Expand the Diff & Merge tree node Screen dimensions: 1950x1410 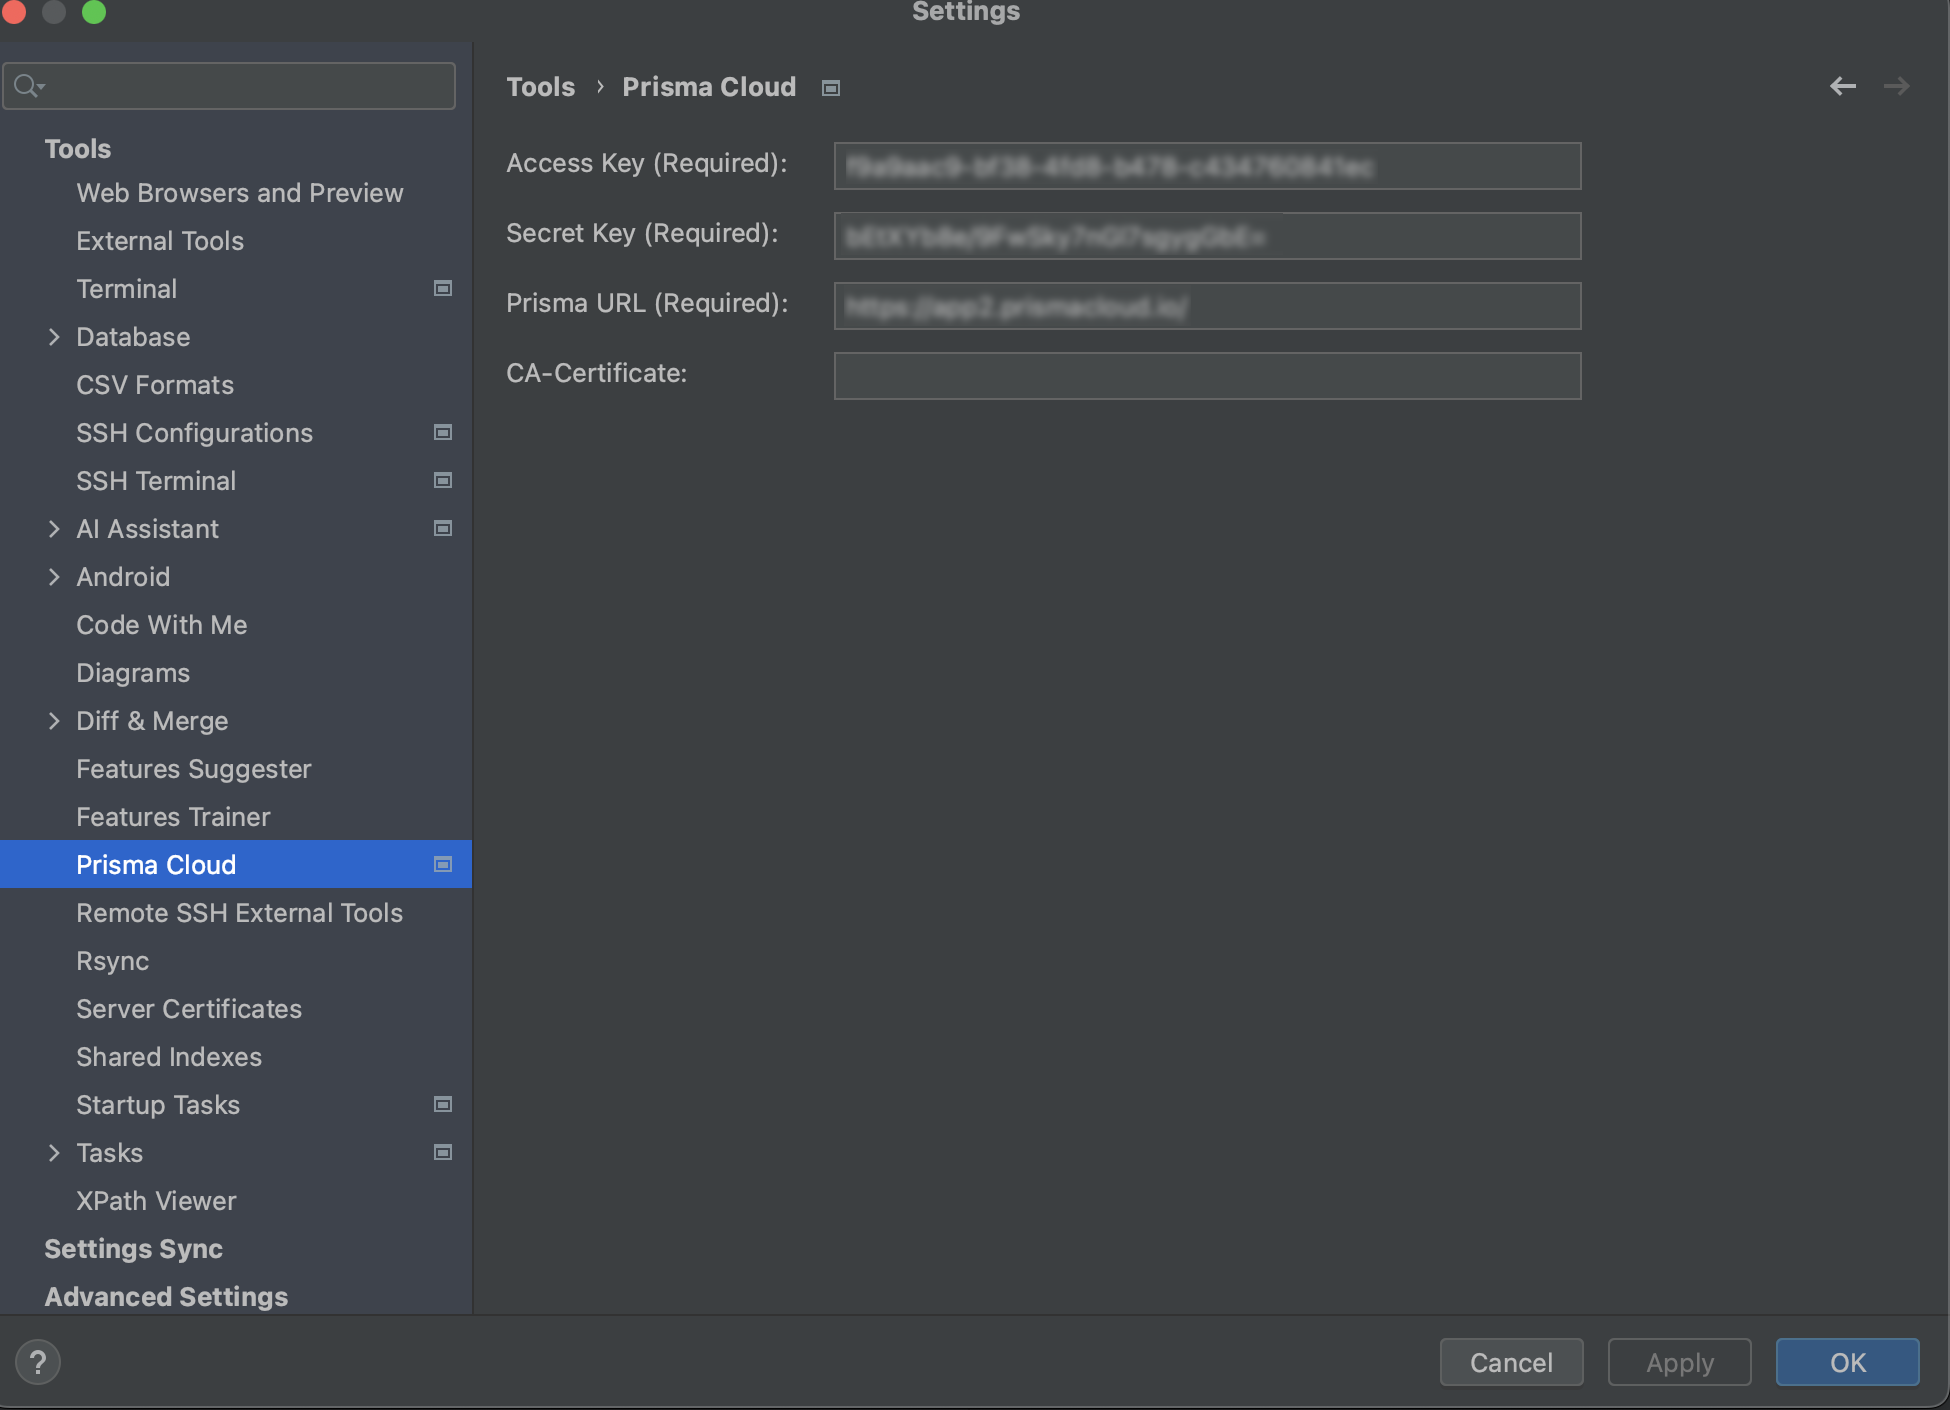click(x=54, y=721)
